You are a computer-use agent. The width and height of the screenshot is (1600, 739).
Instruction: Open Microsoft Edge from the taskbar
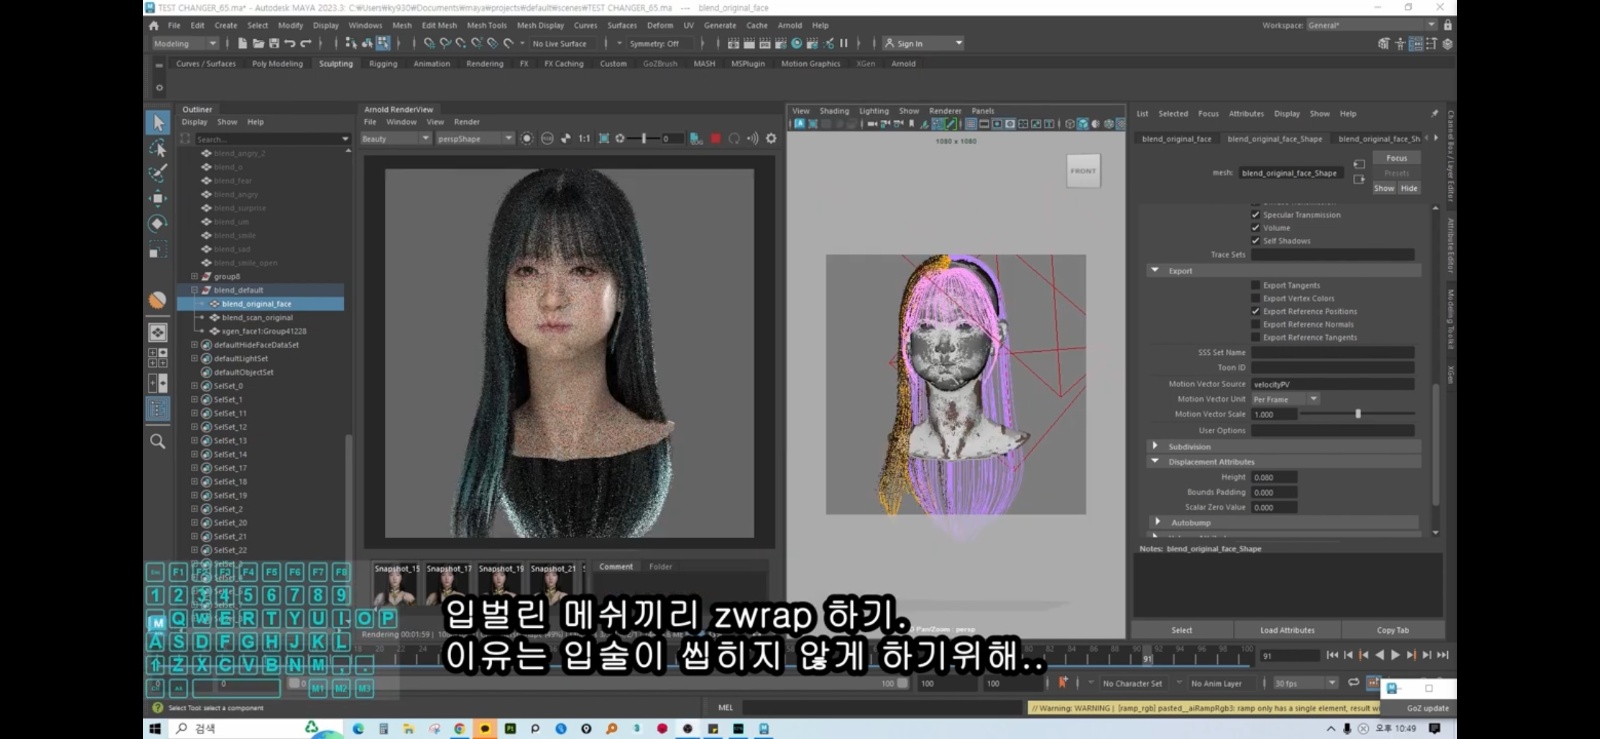click(x=358, y=729)
